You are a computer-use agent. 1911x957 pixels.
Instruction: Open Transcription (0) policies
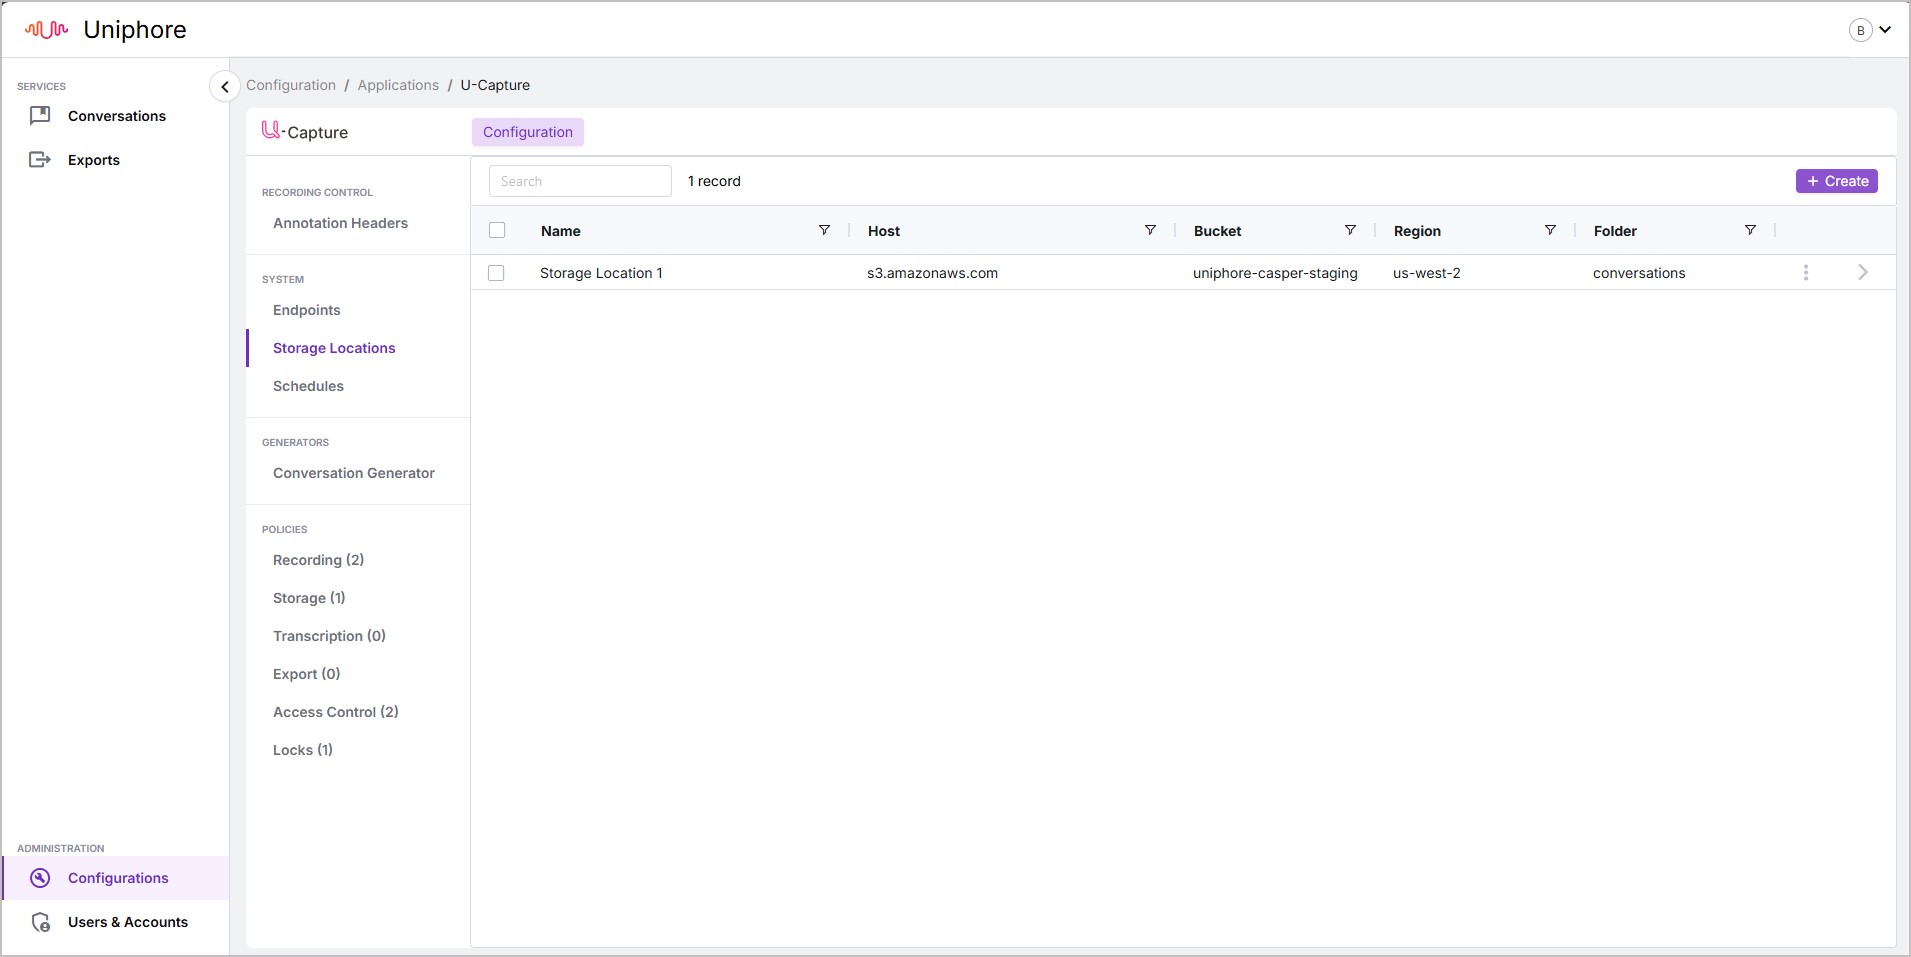(x=329, y=636)
